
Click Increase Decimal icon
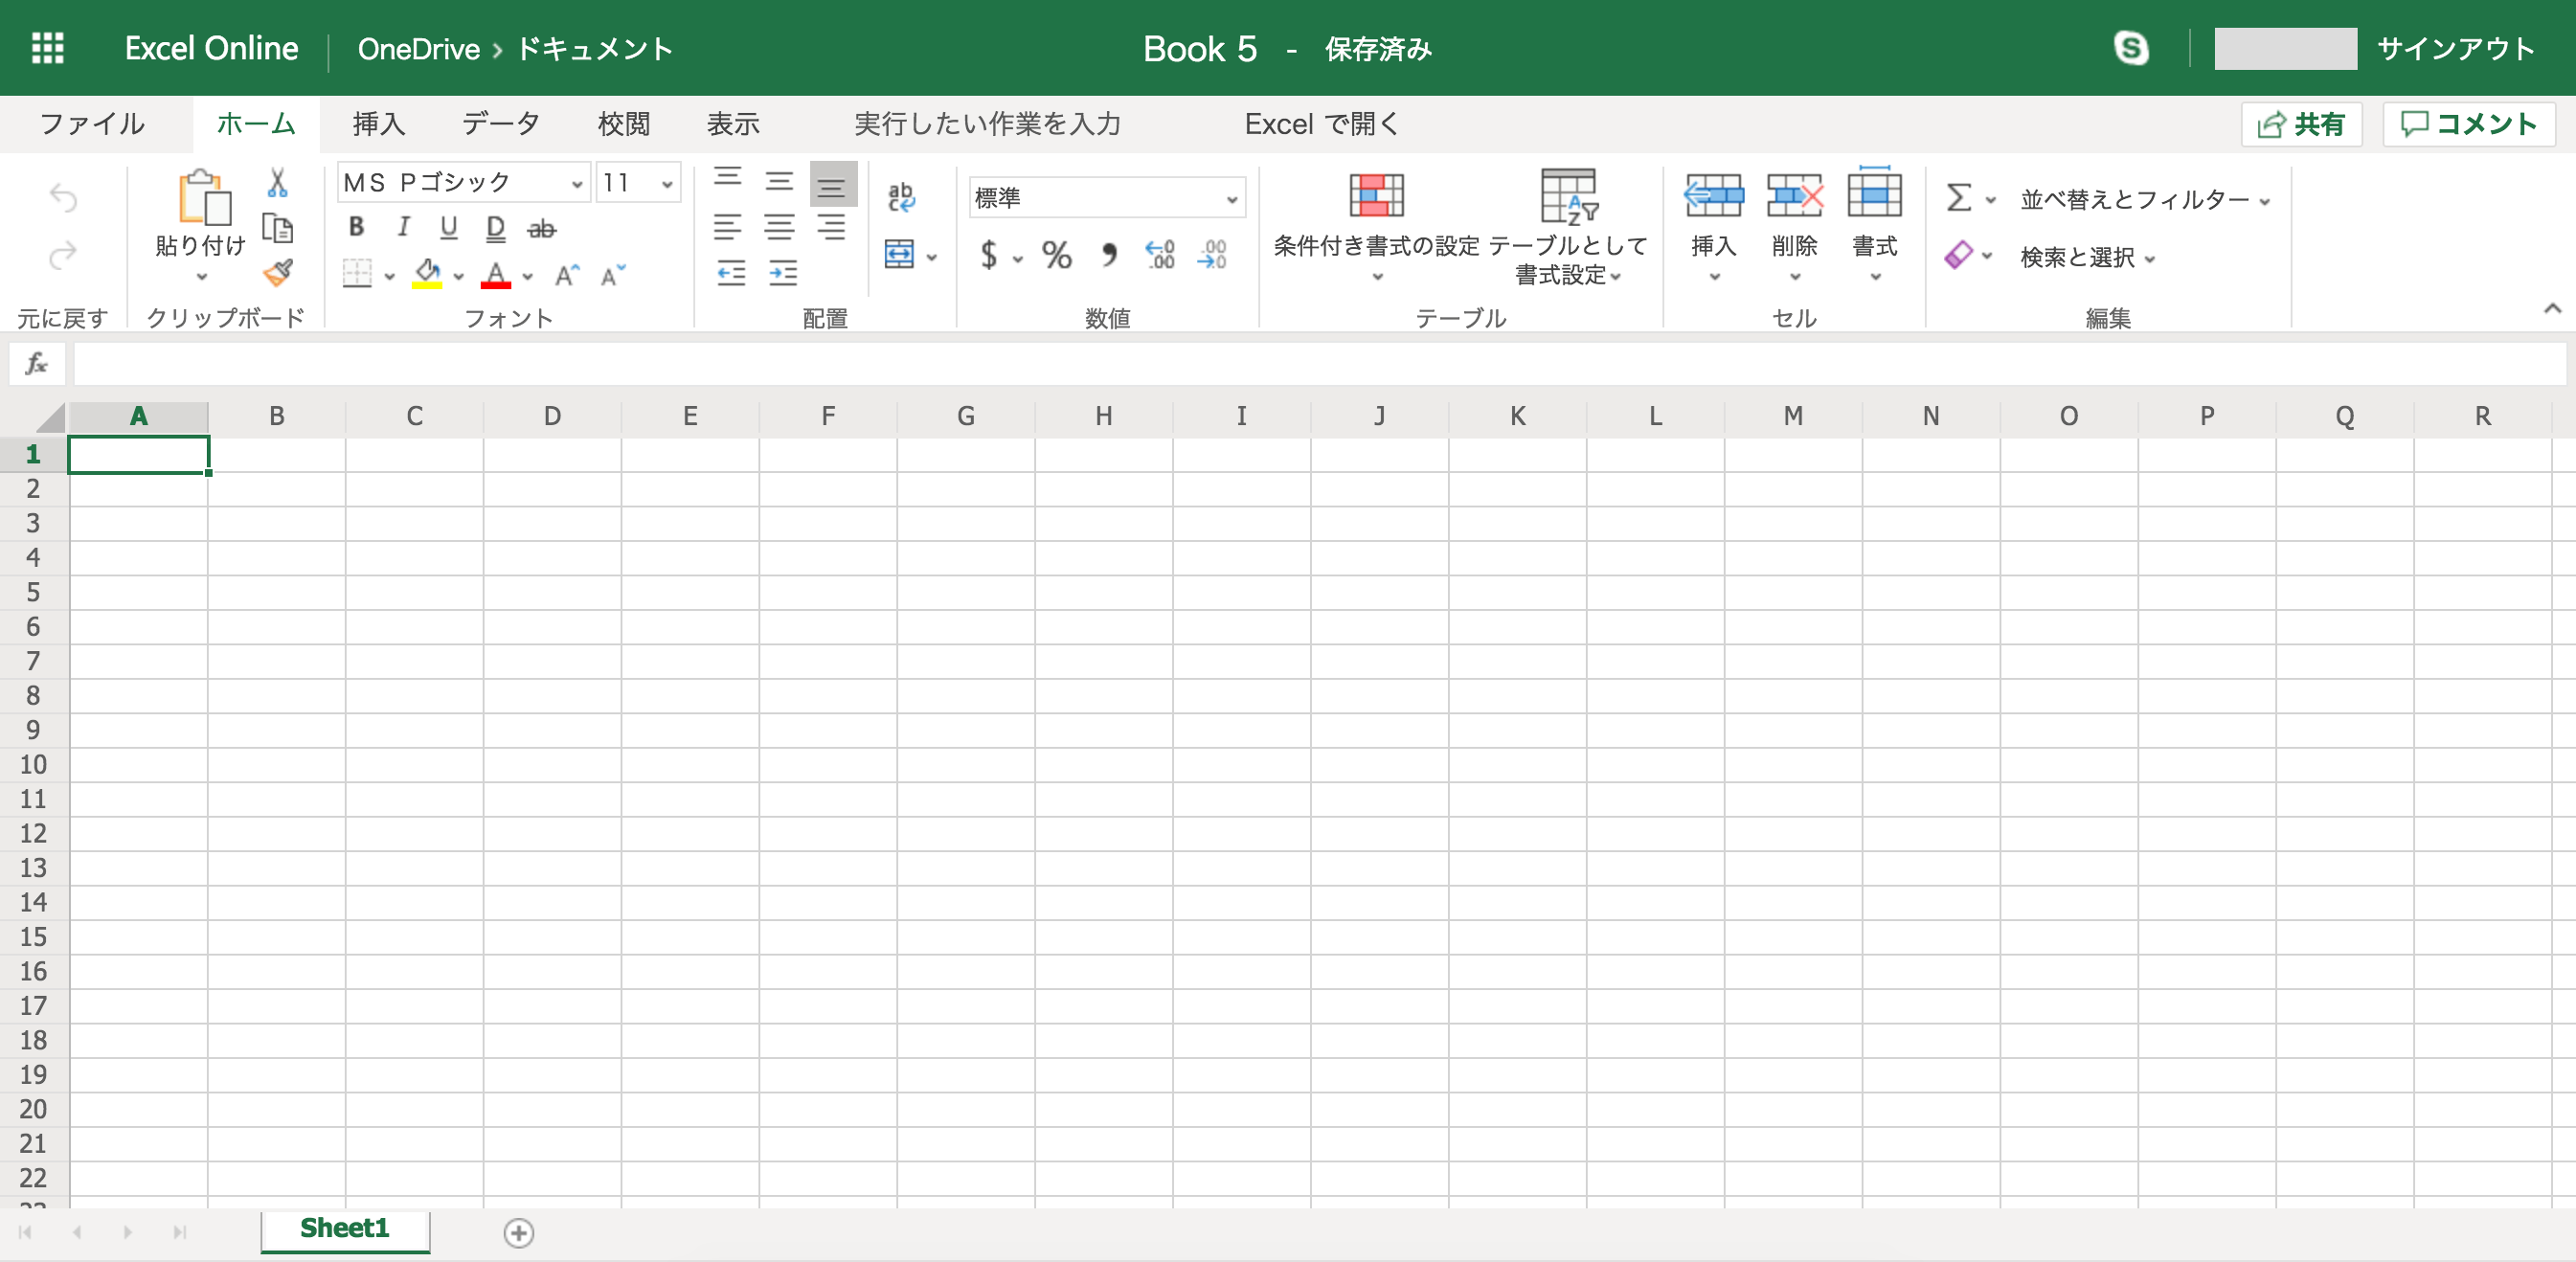pyautogui.click(x=1160, y=255)
